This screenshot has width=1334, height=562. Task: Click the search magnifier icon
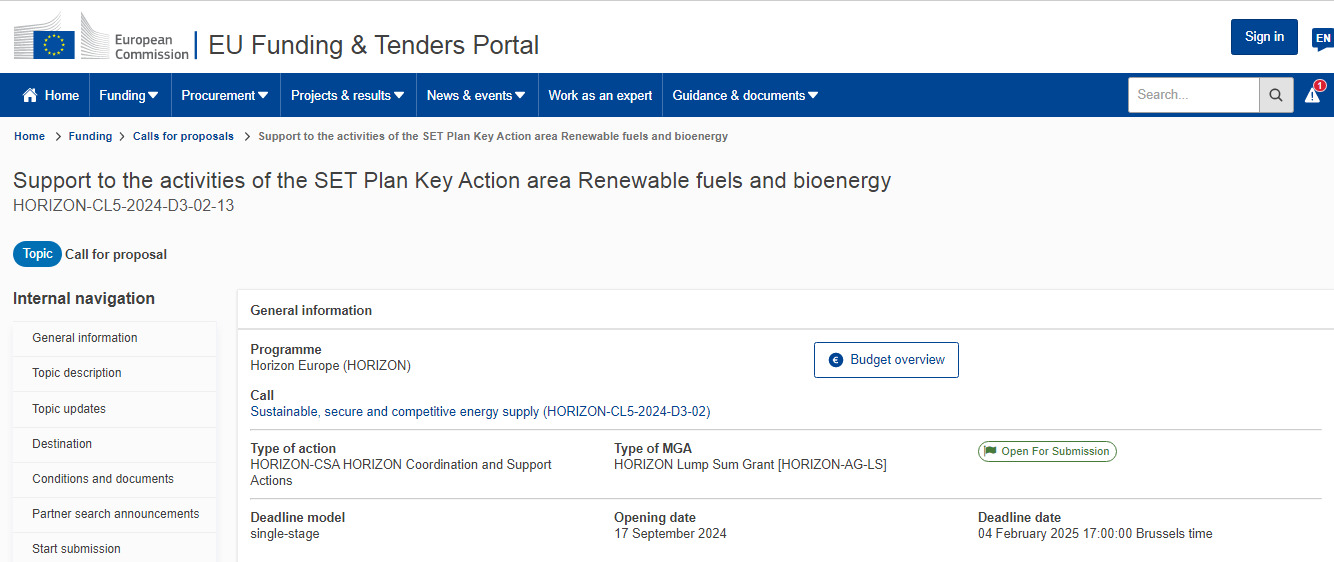(1275, 95)
